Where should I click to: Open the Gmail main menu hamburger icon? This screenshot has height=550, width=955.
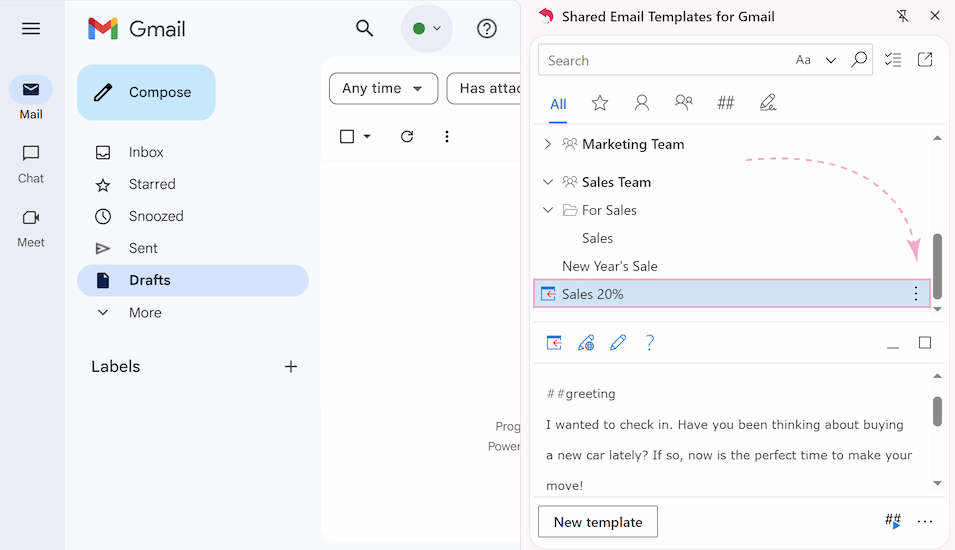tap(31, 28)
